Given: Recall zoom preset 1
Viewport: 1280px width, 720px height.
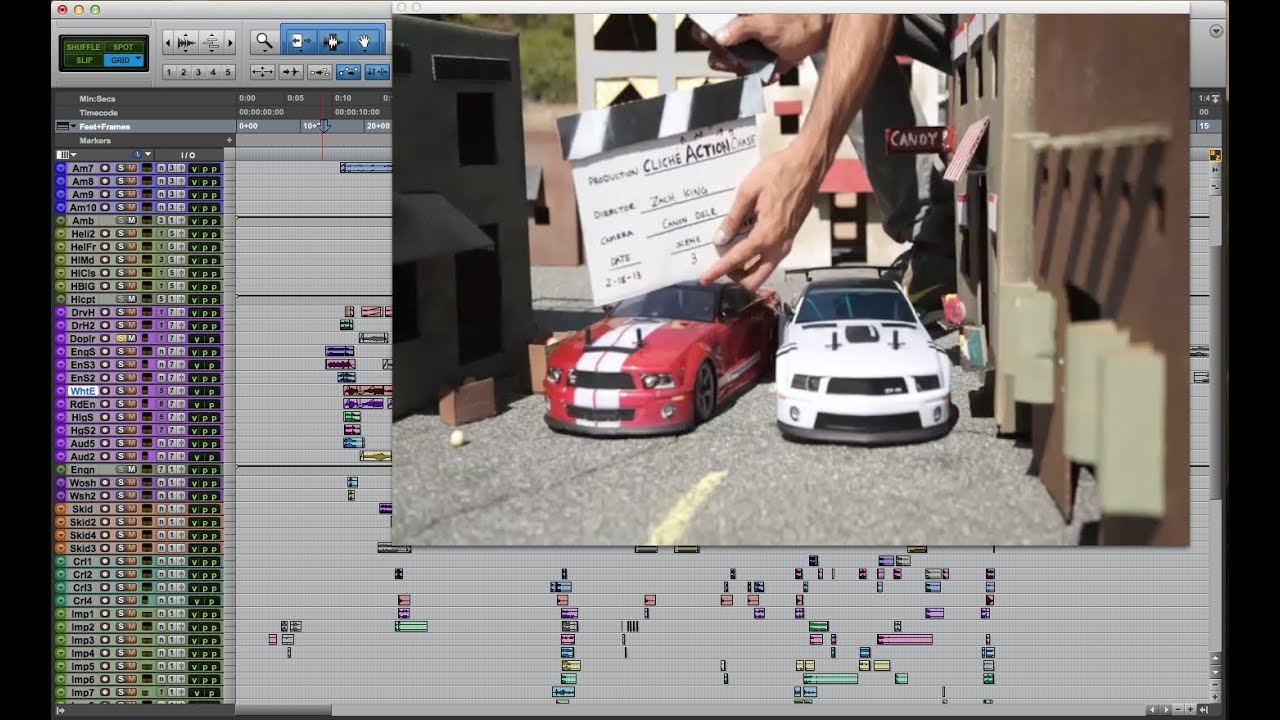Looking at the screenshot, I should click(x=168, y=72).
